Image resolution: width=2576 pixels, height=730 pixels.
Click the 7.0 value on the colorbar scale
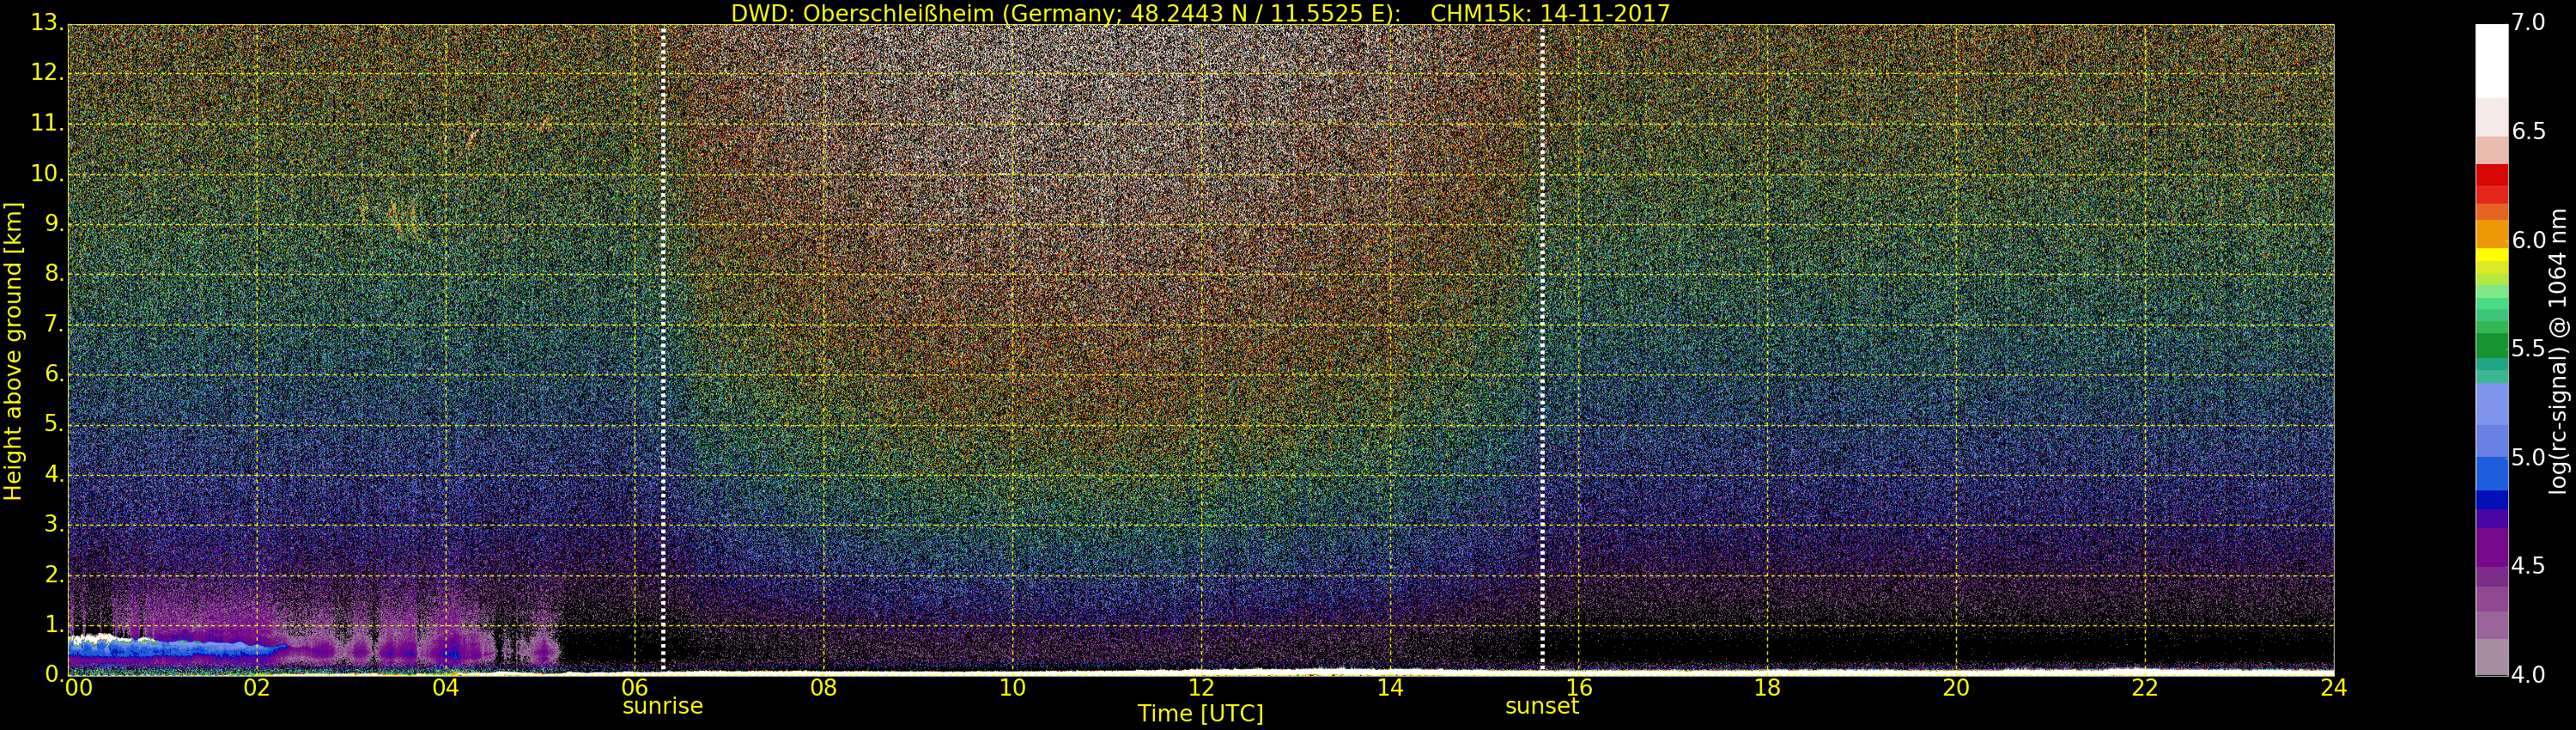[x=2528, y=23]
